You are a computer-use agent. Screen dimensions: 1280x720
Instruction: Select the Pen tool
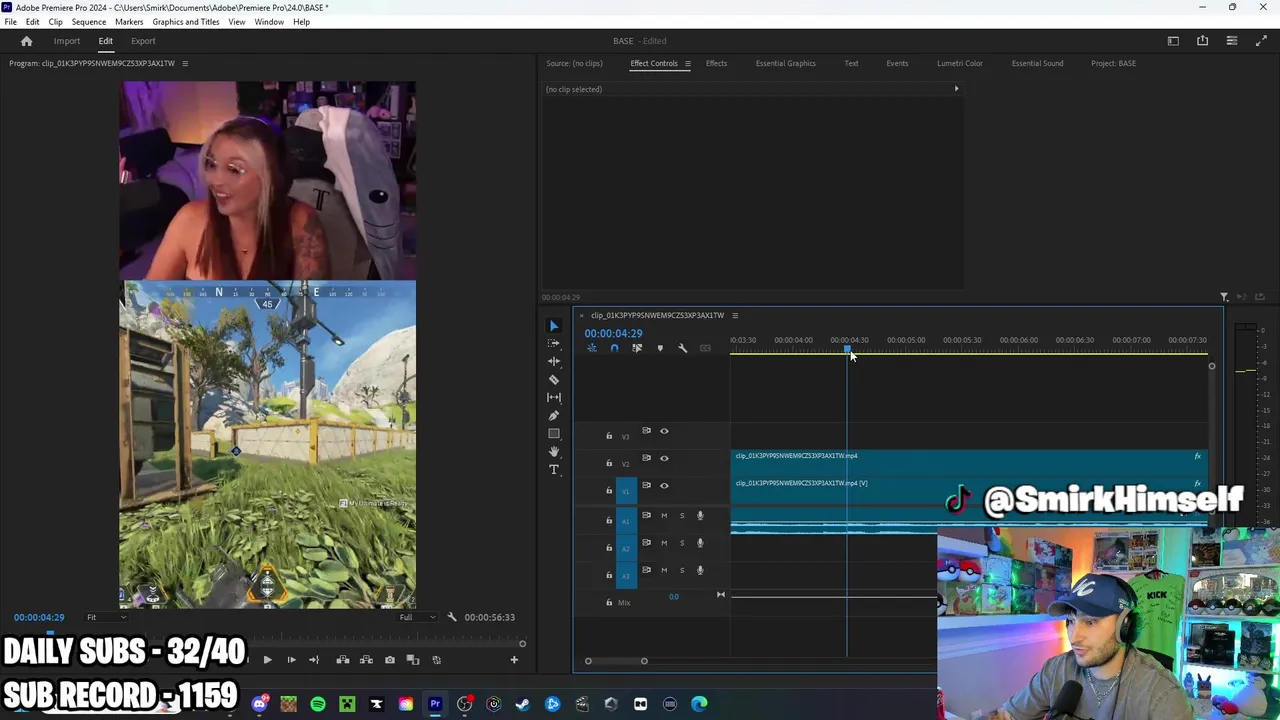point(554,415)
